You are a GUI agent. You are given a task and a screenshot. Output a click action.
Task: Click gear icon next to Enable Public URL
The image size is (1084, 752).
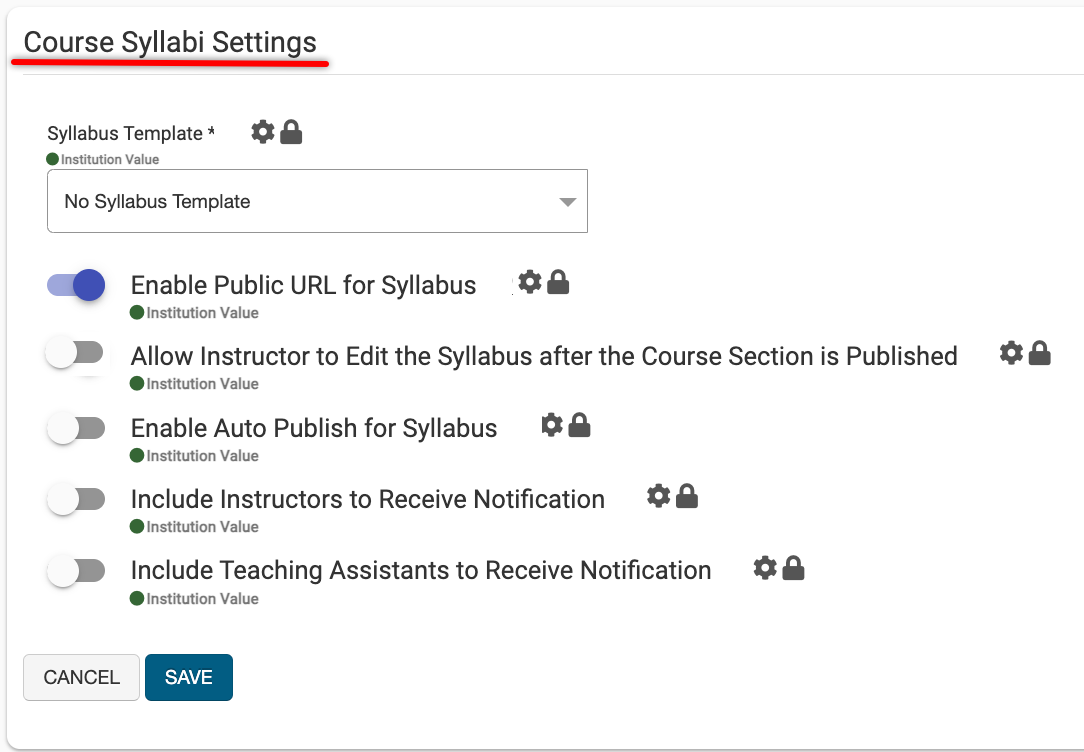tap(530, 282)
